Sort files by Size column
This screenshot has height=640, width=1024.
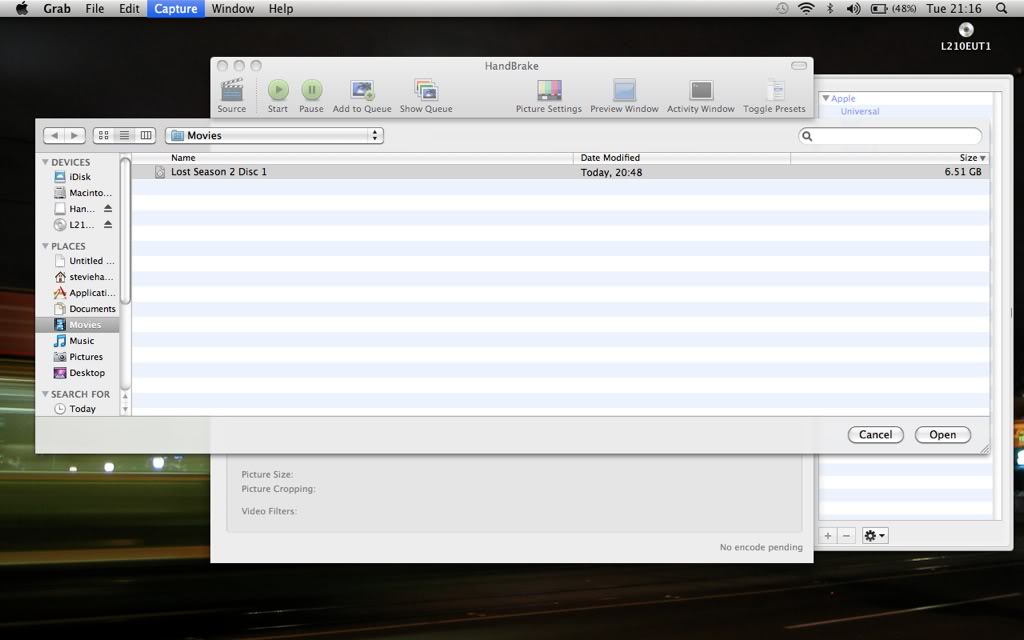point(889,158)
